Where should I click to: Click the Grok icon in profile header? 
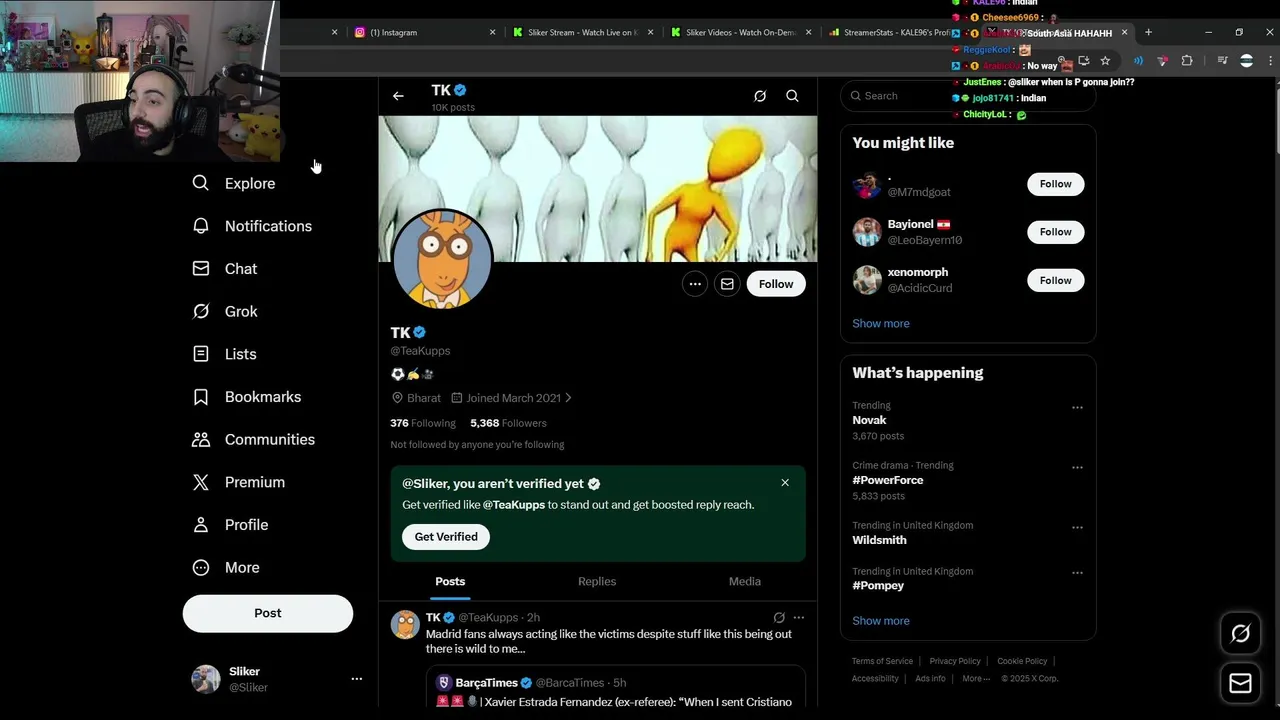coord(760,96)
